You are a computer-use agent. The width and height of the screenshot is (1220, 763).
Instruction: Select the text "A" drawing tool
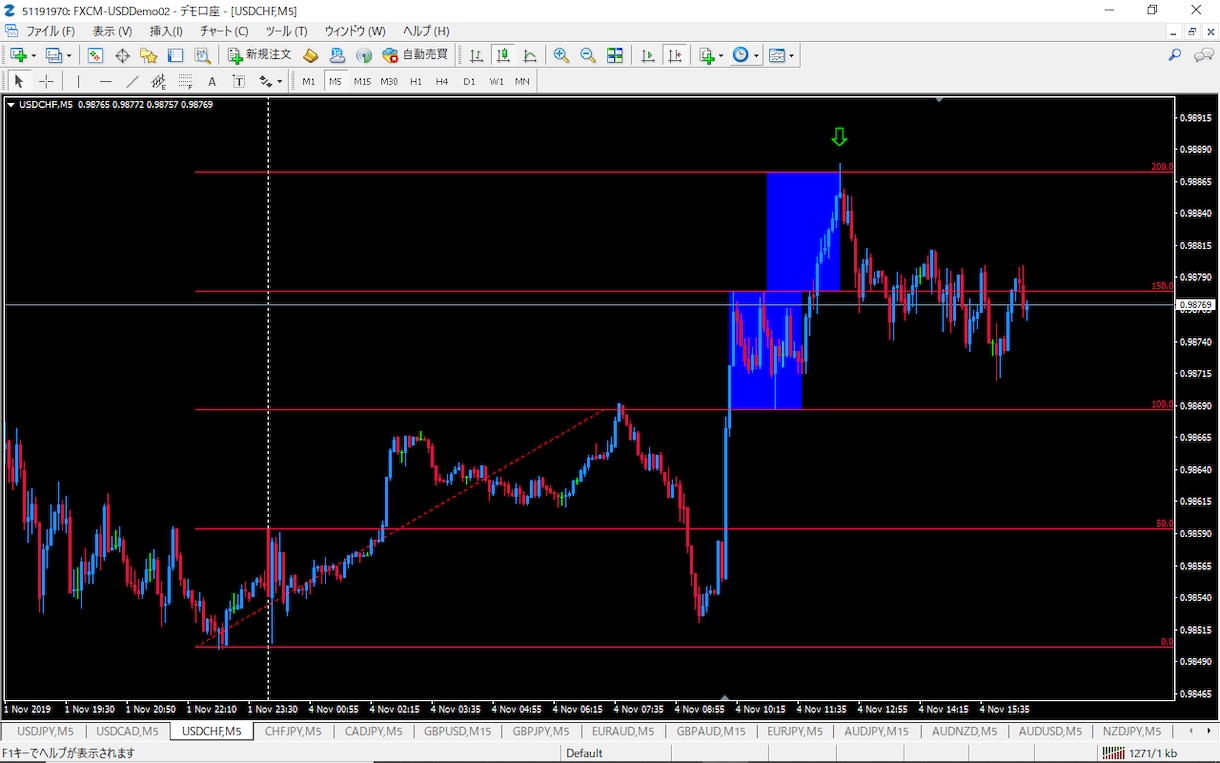212,82
